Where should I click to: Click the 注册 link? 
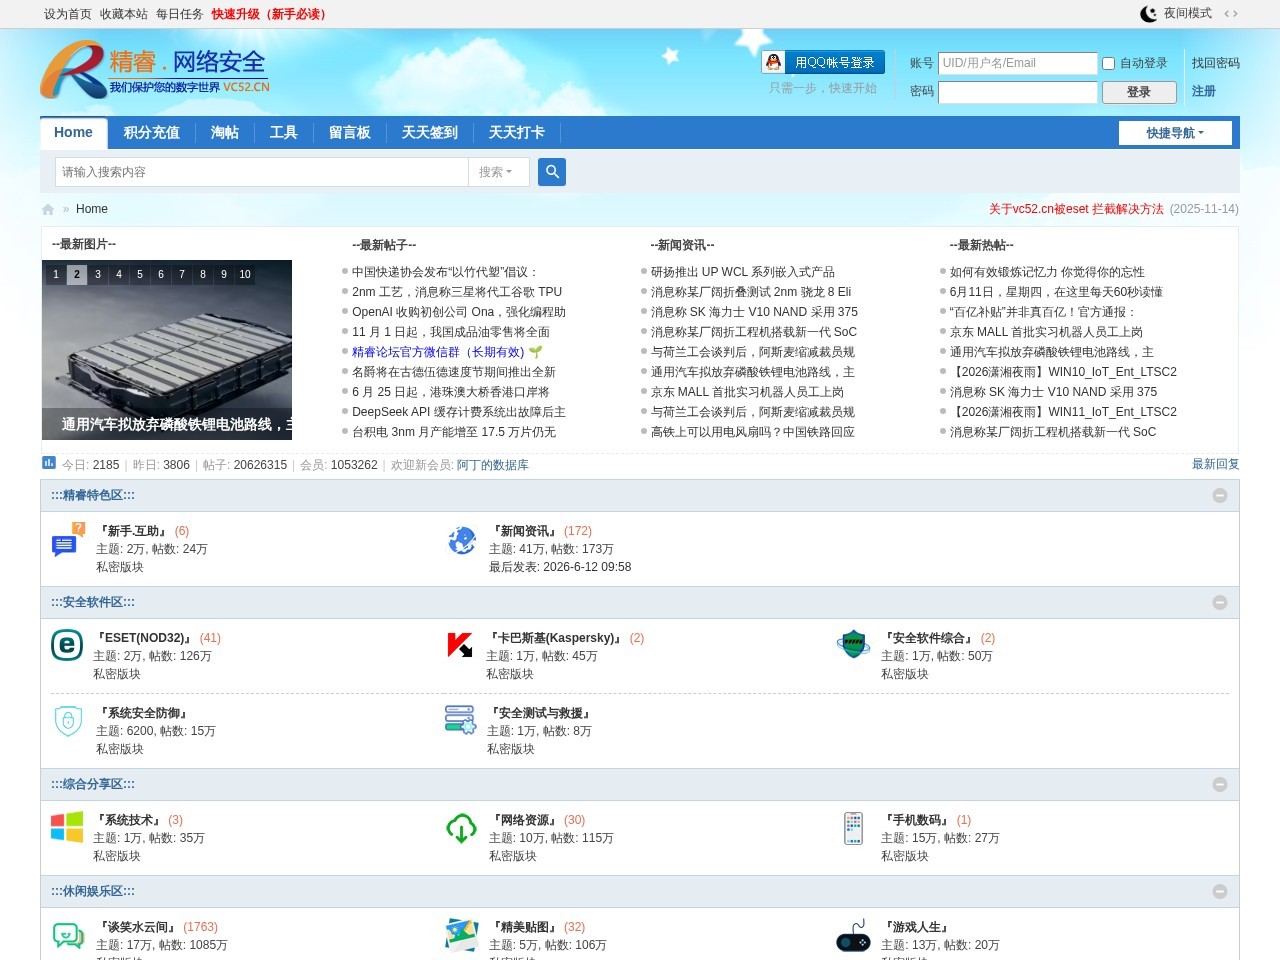pyautogui.click(x=1203, y=91)
